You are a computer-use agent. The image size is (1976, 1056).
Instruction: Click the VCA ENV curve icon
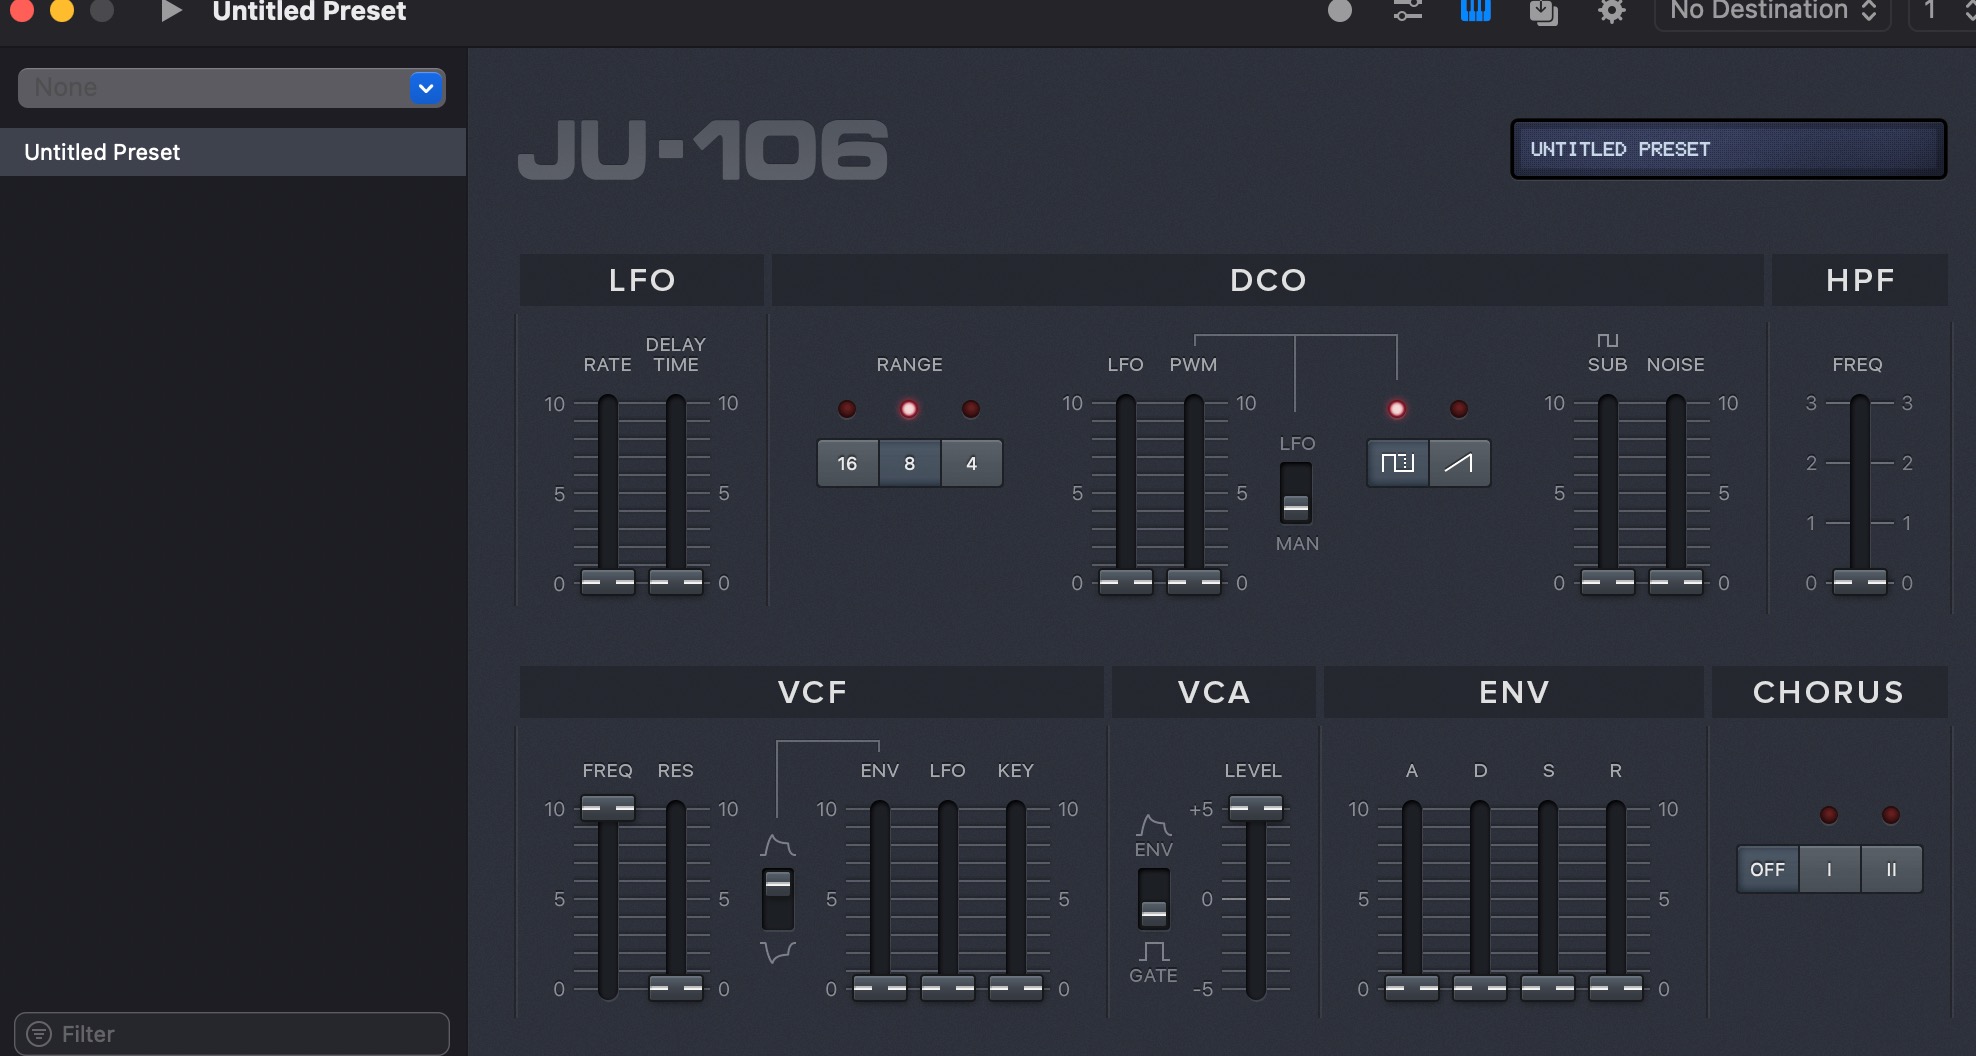click(1154, 825)
